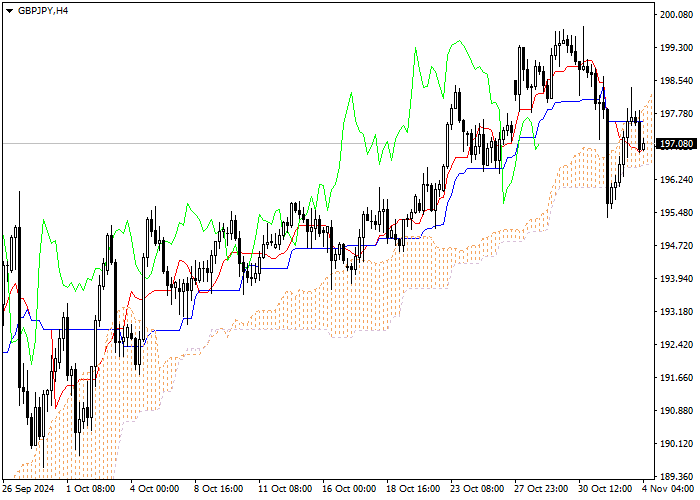
Task: Click the 193.180 price axis label
Action: click(676, 312)
